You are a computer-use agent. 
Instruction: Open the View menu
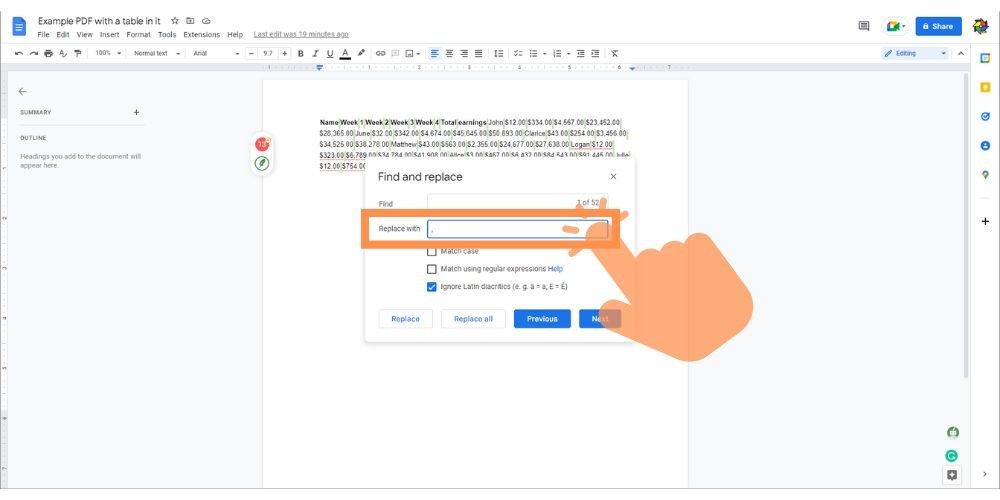85,34
